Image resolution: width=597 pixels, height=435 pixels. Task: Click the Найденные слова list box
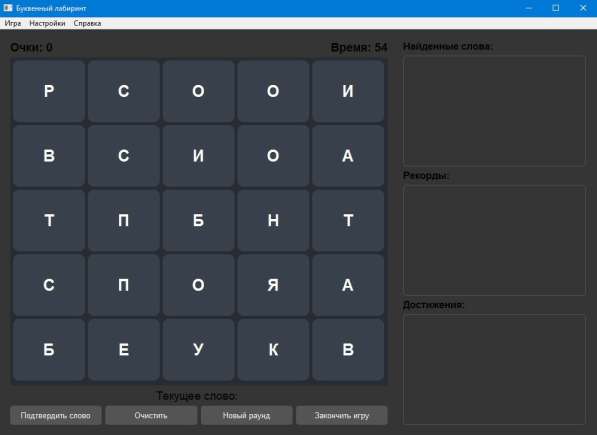coord(494,111)
